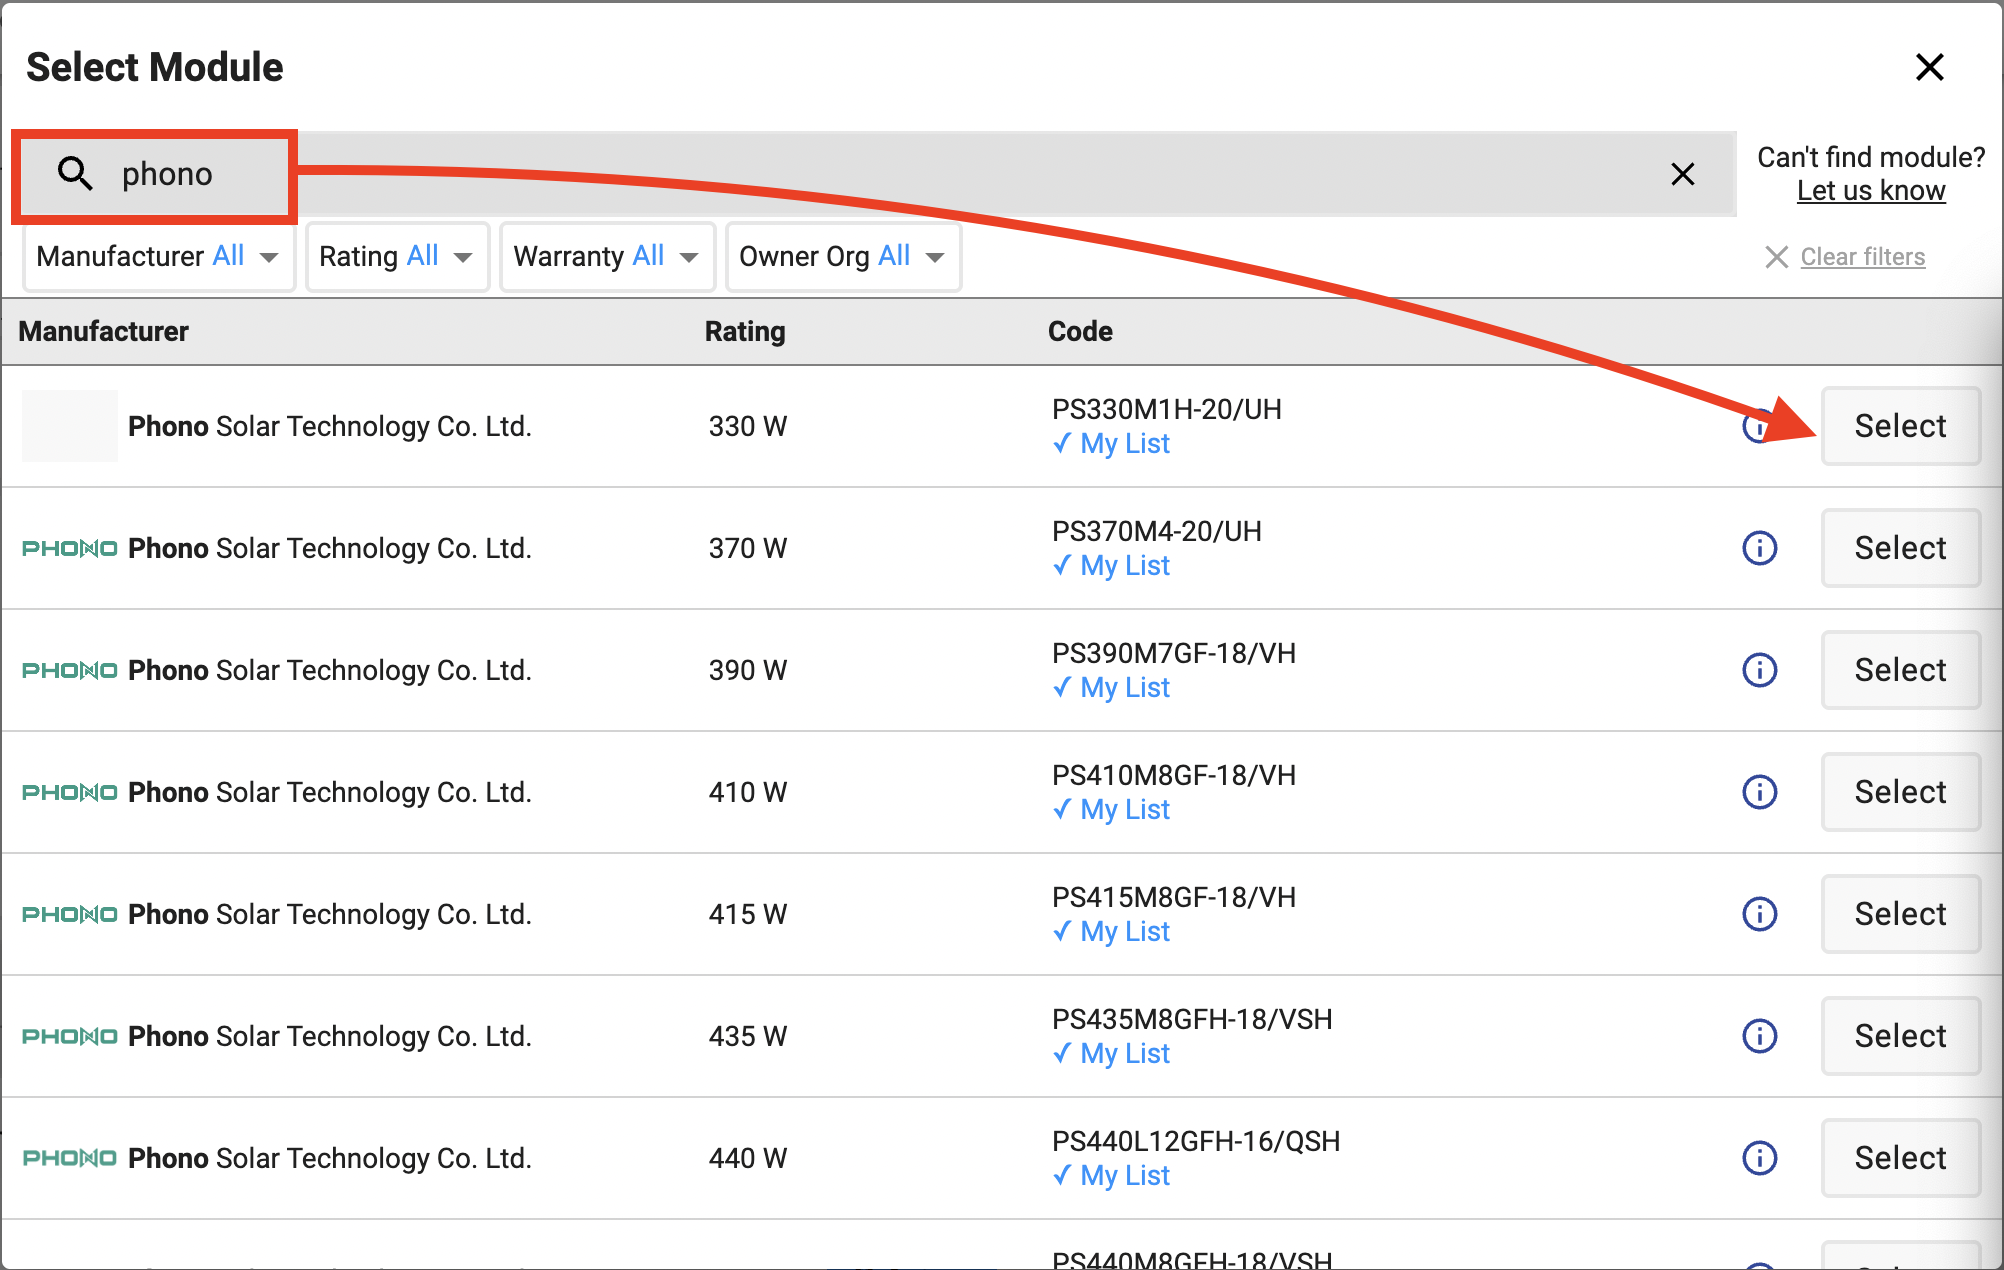Click Phono logo in the 370 W row
The height and width of the screenshot is (1270, 2004).
pyautogui.click(x=70, y=548)
